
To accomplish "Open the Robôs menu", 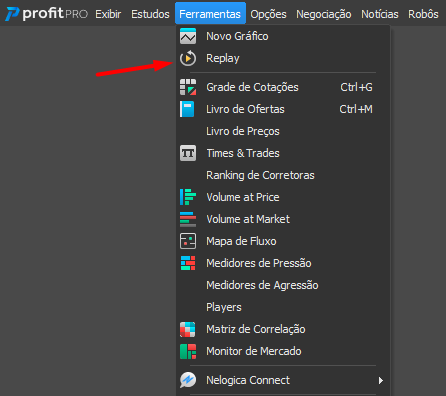I will 423,14.
